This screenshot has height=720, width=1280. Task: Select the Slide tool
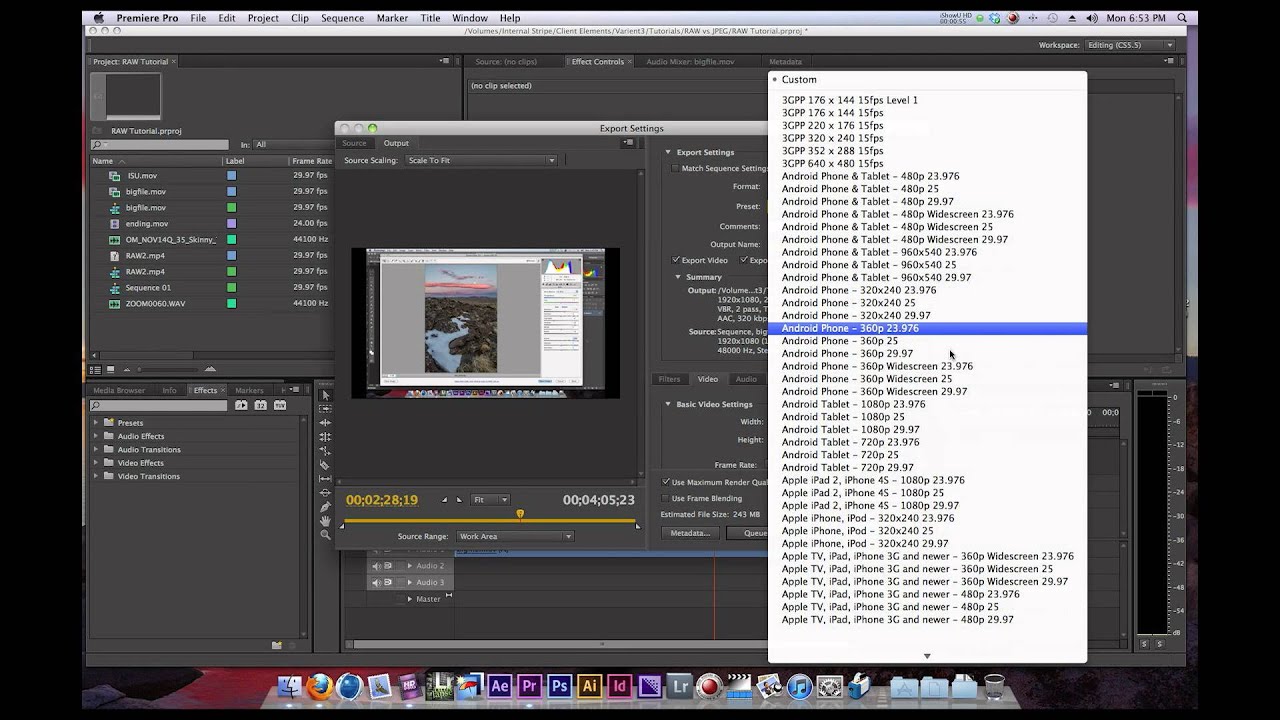point(325,493)
